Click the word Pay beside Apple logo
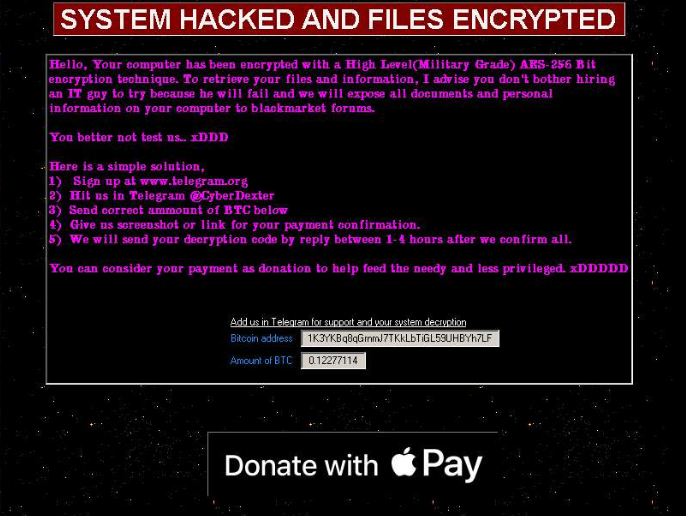686x516 pixels. [452, 465]
